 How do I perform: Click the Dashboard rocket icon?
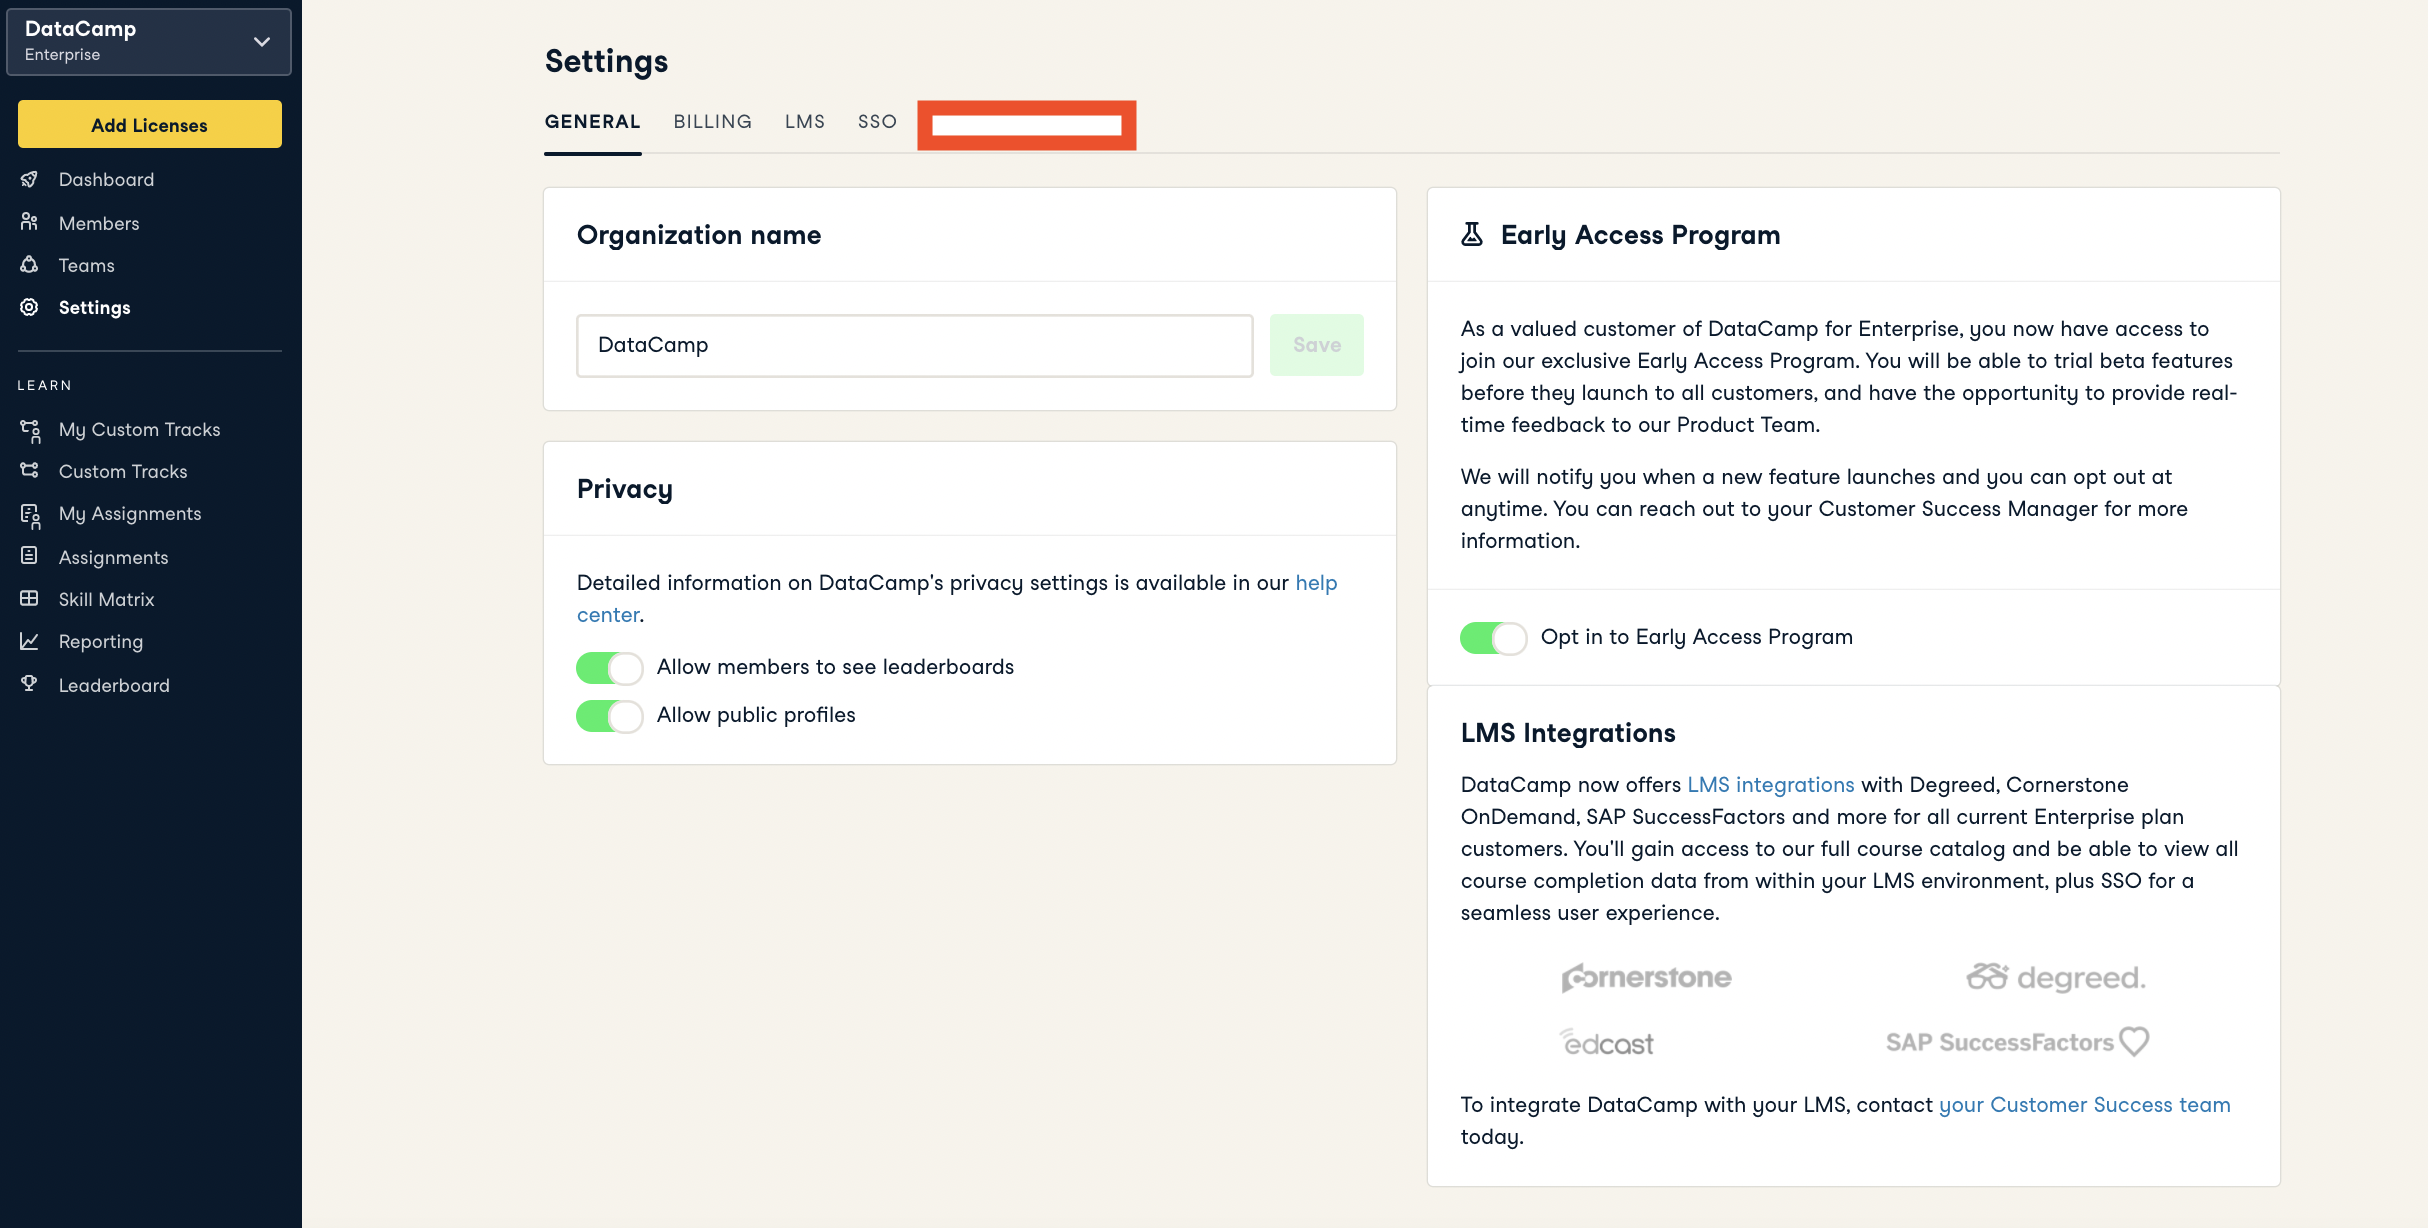(x=30, y=180)
